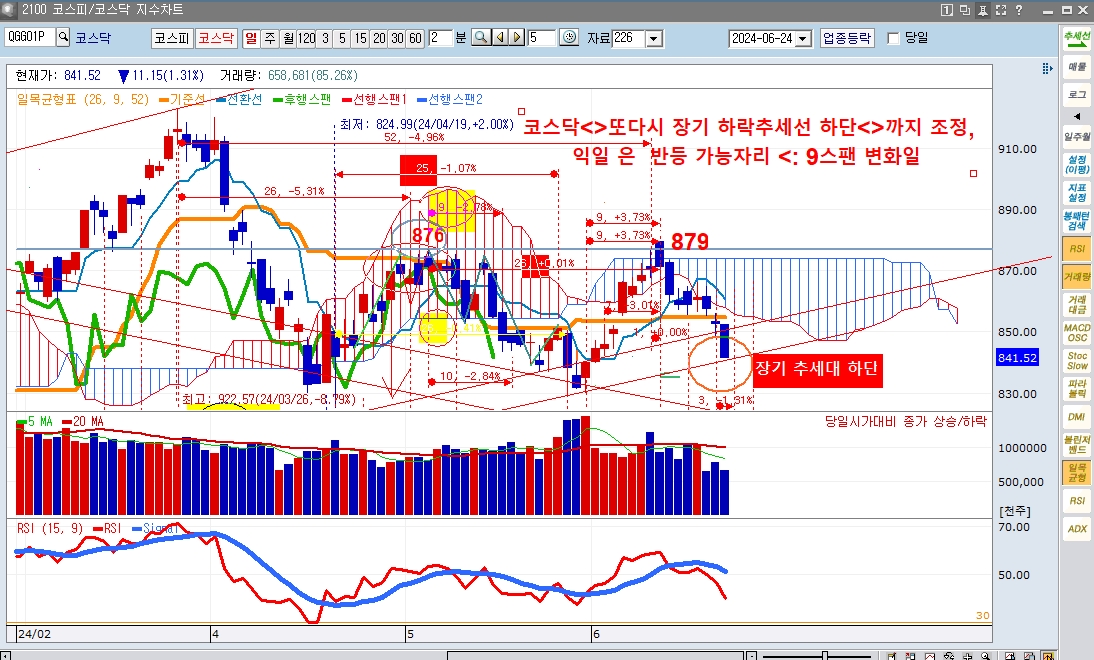Enable the 당일 checkbox
This screenshot has height=660, width=1094.
(x=893, y=38)
